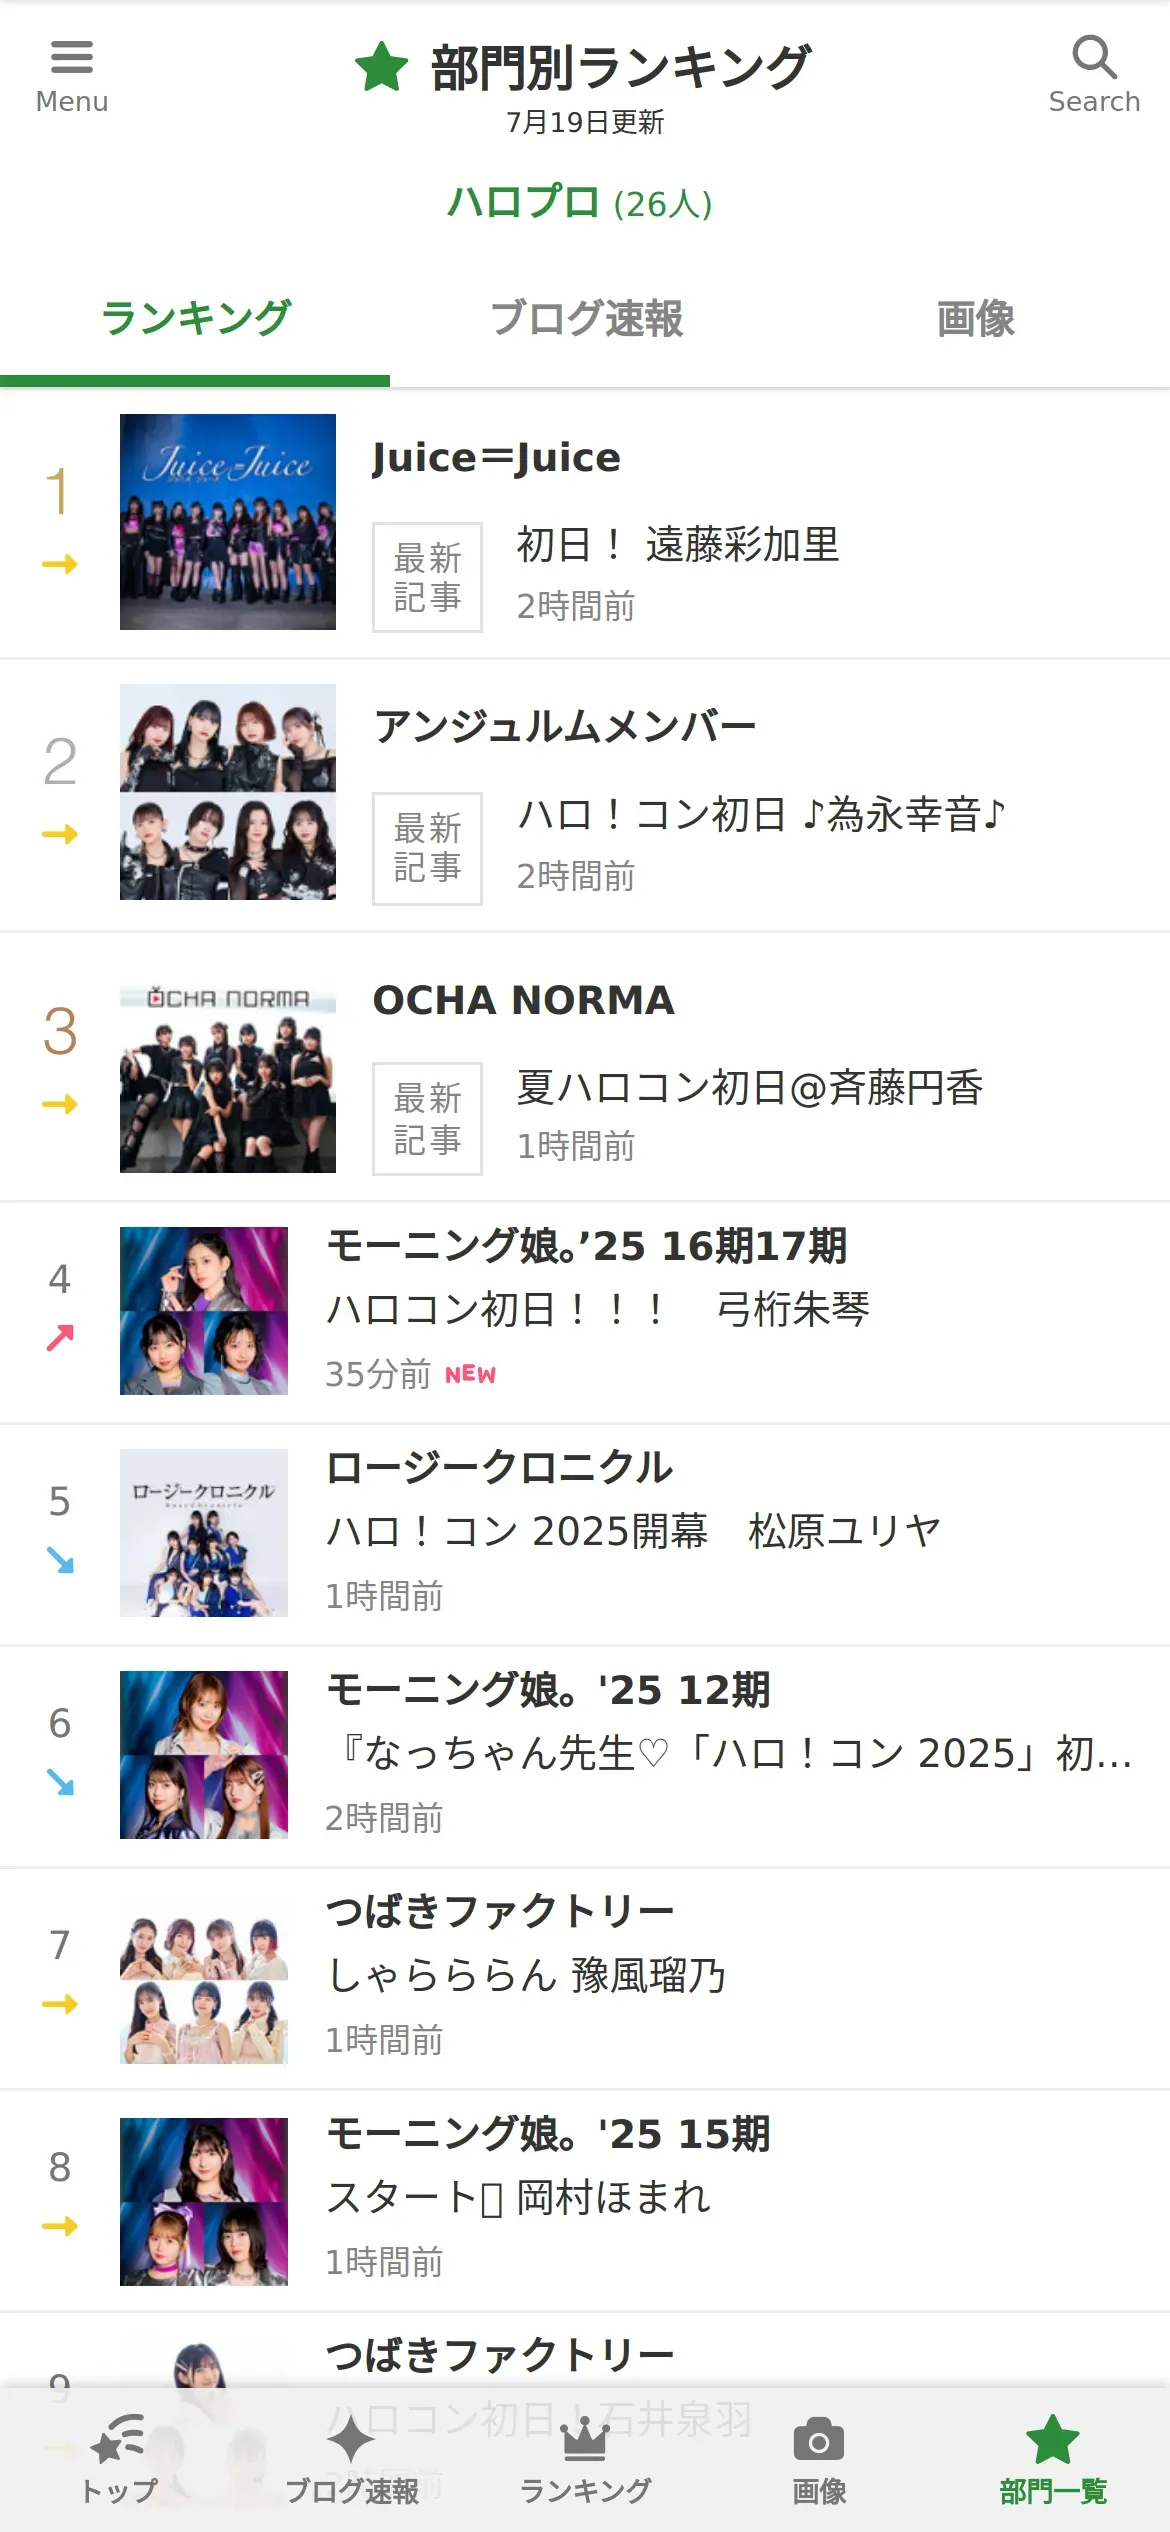Image resolution: width=1170 pixels, height=2532 pixels.
Task: Click the green star beside 部門別ランキング title
Action: click(381, 67)
